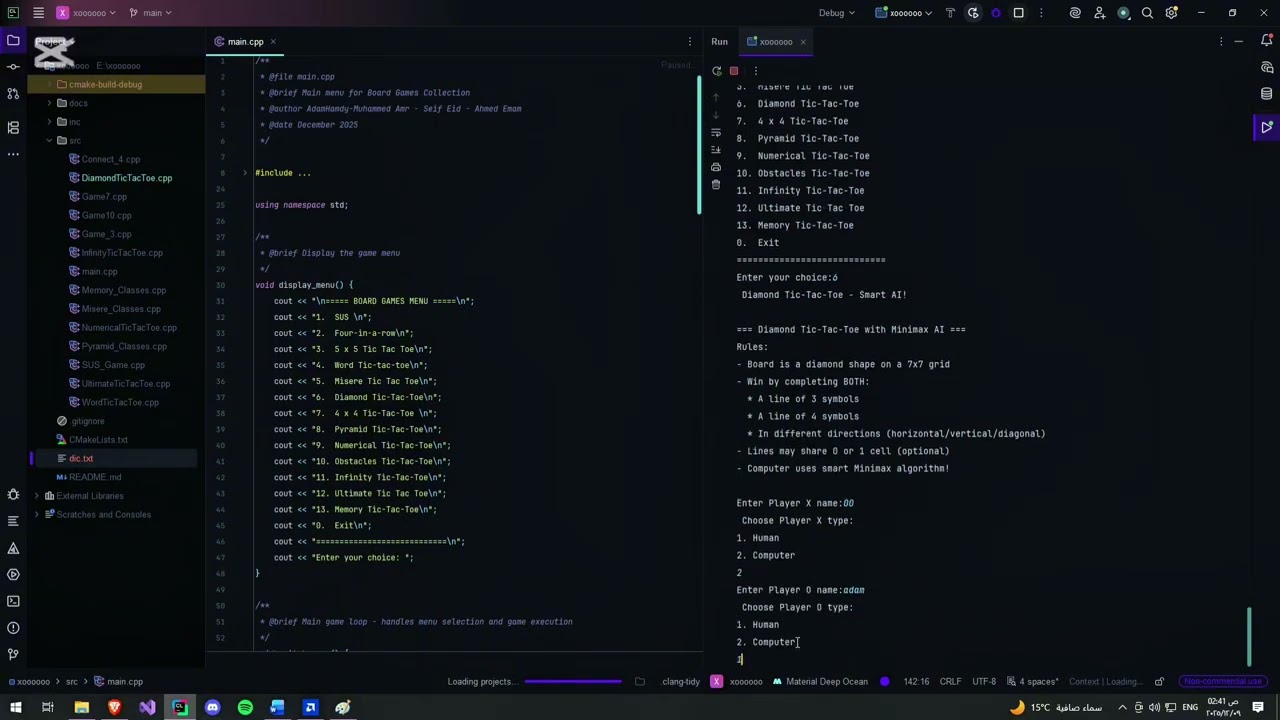Expand the docs folder
1280x720 pixels.
pos(48,103)
